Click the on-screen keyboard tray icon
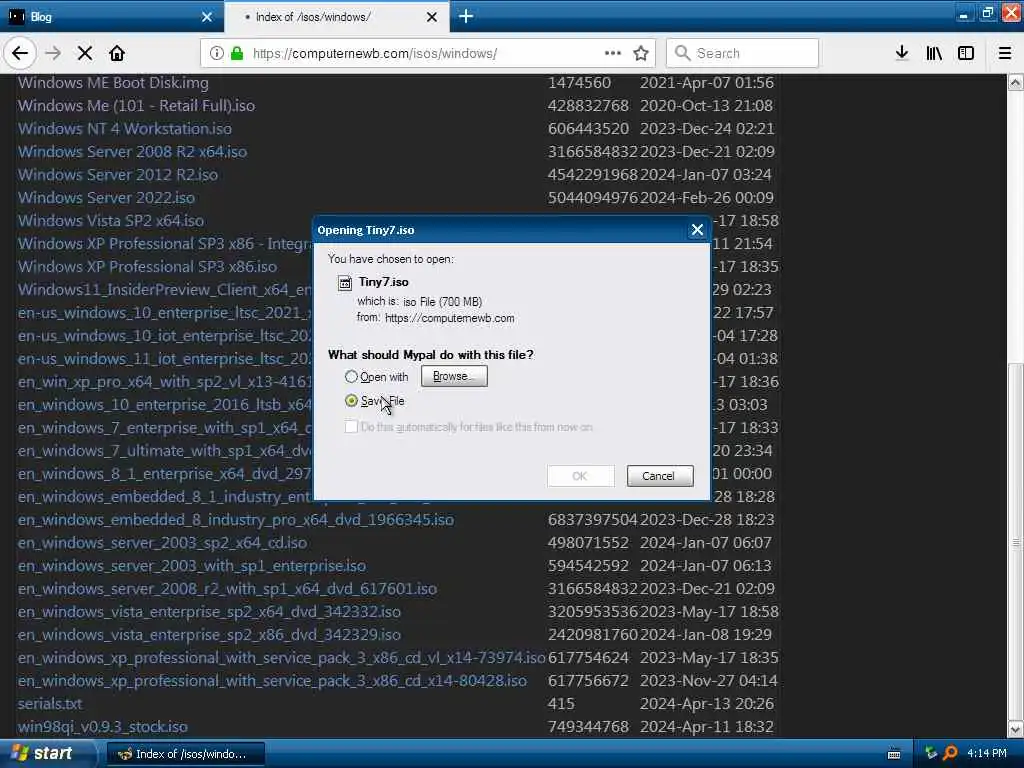The width and height of the screenshot is (1024, 768). pos(894,754)
